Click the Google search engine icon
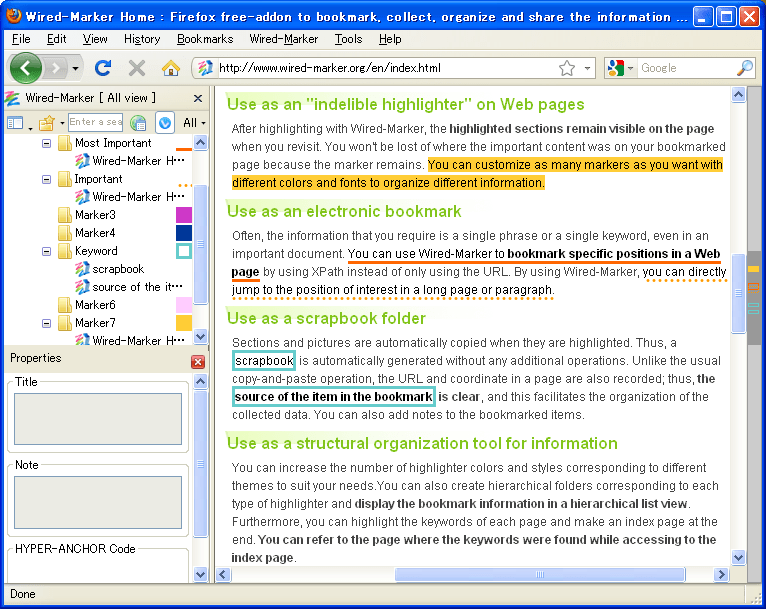Viewport: 766px width, 609px height. (x=616, y=68)
